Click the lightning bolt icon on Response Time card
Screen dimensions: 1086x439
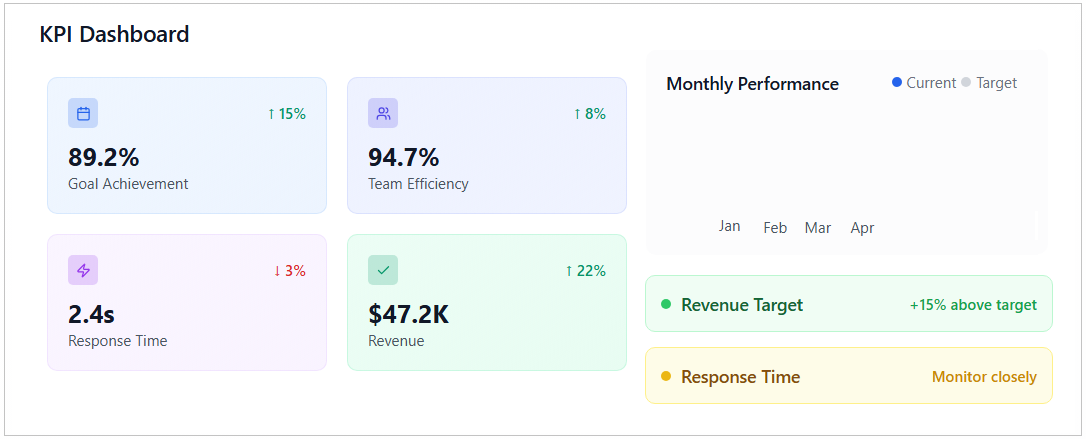(x=83, y=271)
